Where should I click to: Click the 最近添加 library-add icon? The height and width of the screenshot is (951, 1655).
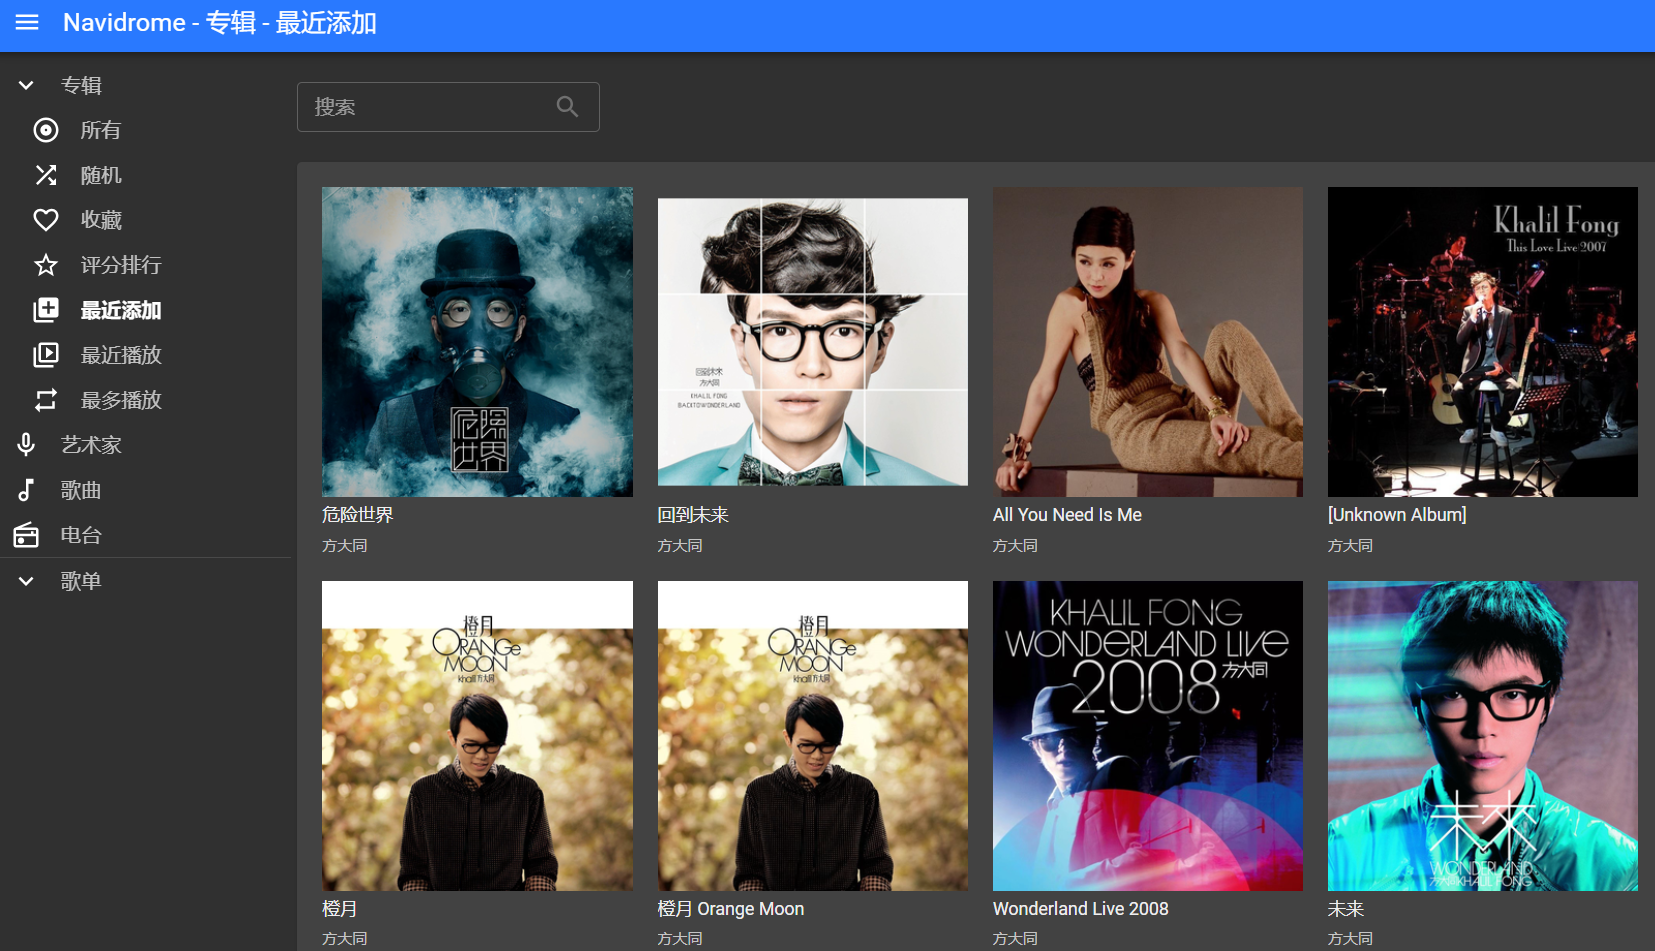[x=46, y=310]
